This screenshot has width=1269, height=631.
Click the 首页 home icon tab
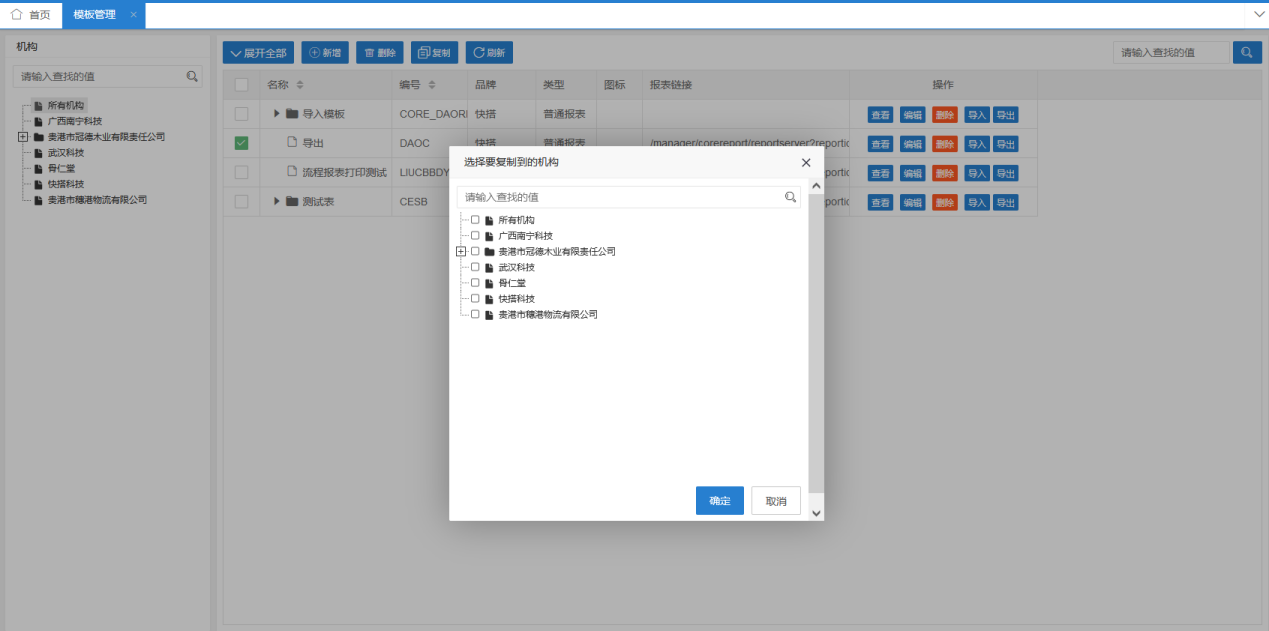click(x=30, y=15)
